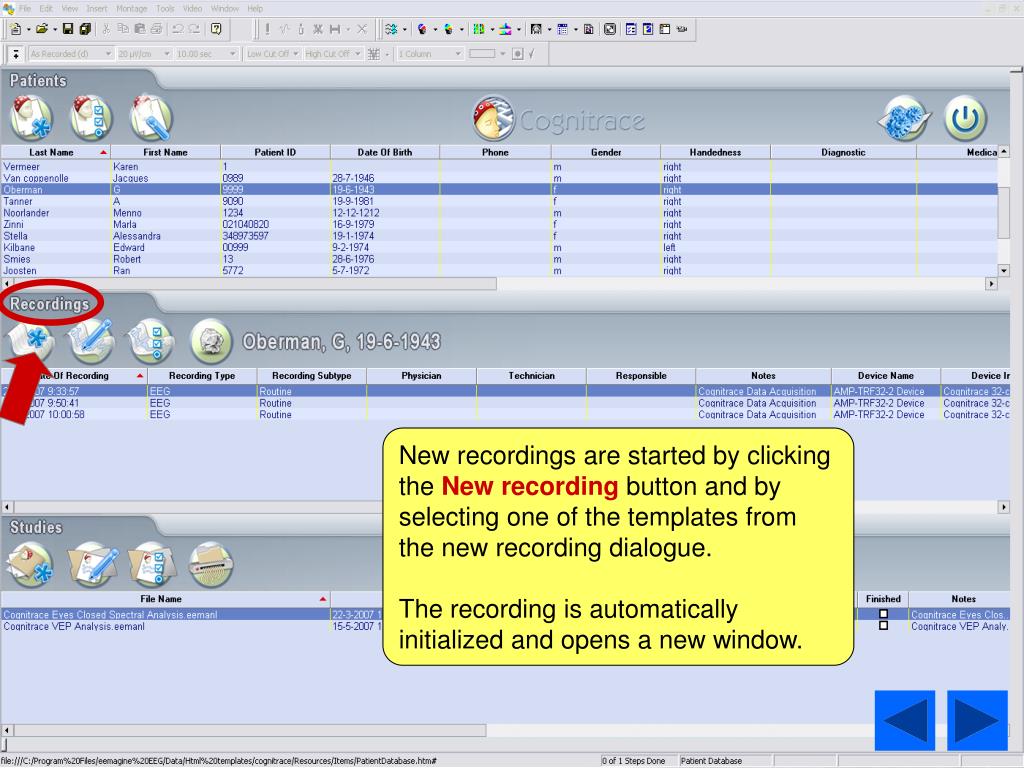Open the Low Cut Off filter dropdown

273,54
